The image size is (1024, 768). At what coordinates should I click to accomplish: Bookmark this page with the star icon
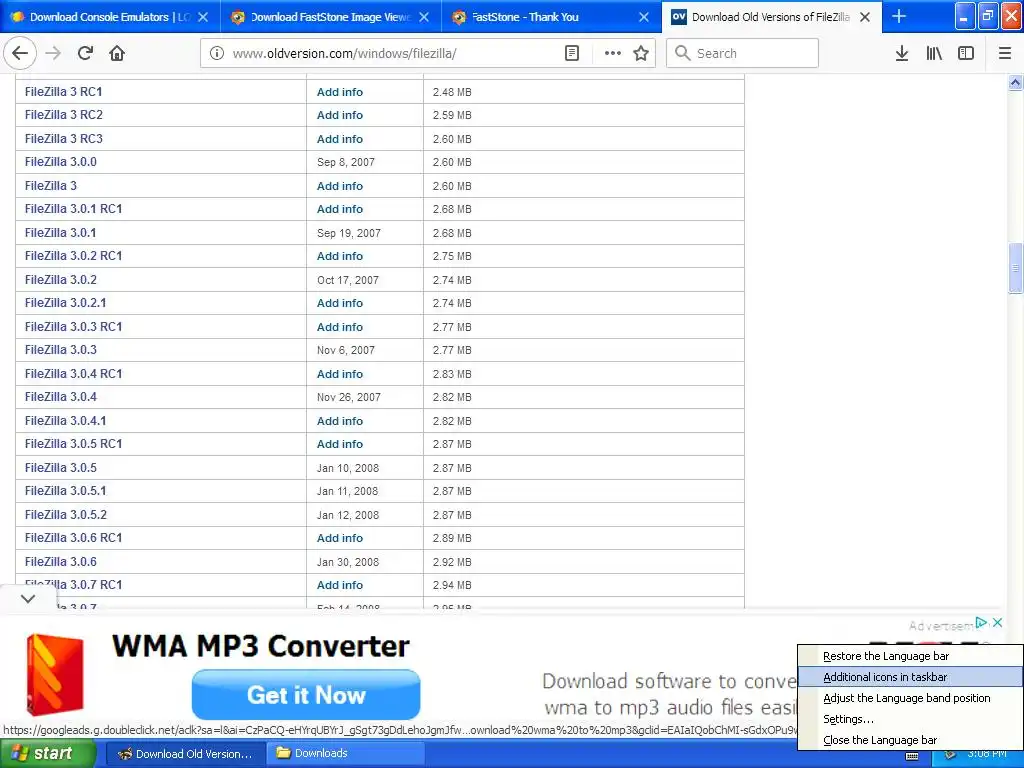coord(641,53)
